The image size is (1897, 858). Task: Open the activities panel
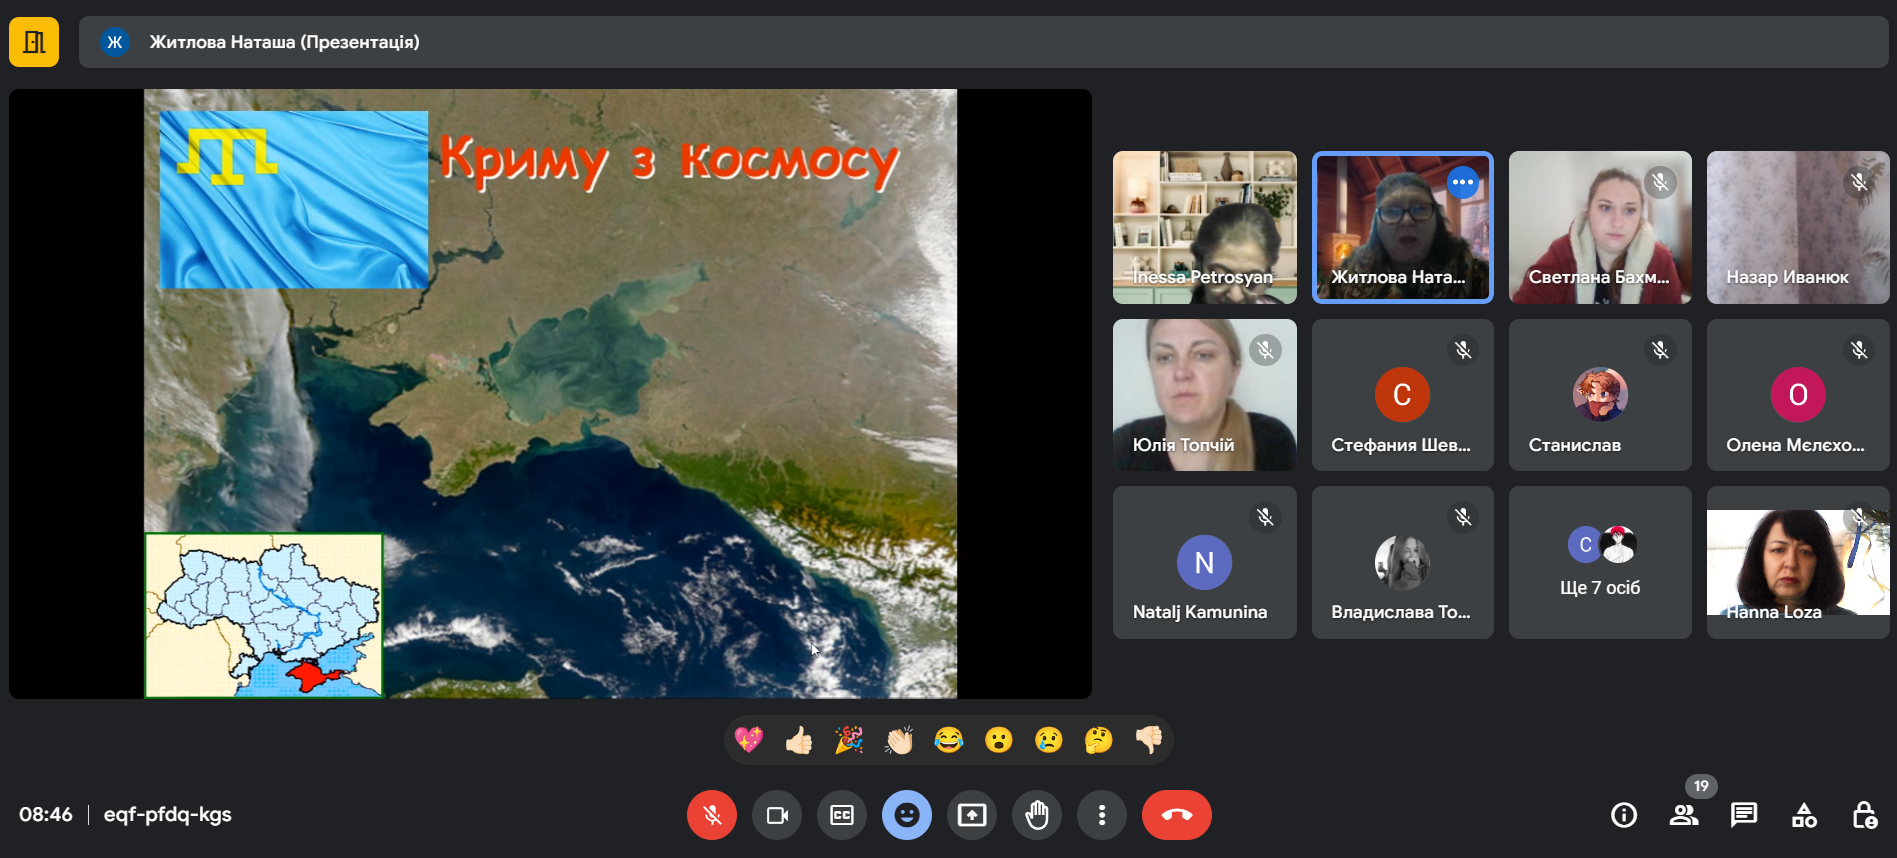pyautogui.click(x=1804, y=815)
